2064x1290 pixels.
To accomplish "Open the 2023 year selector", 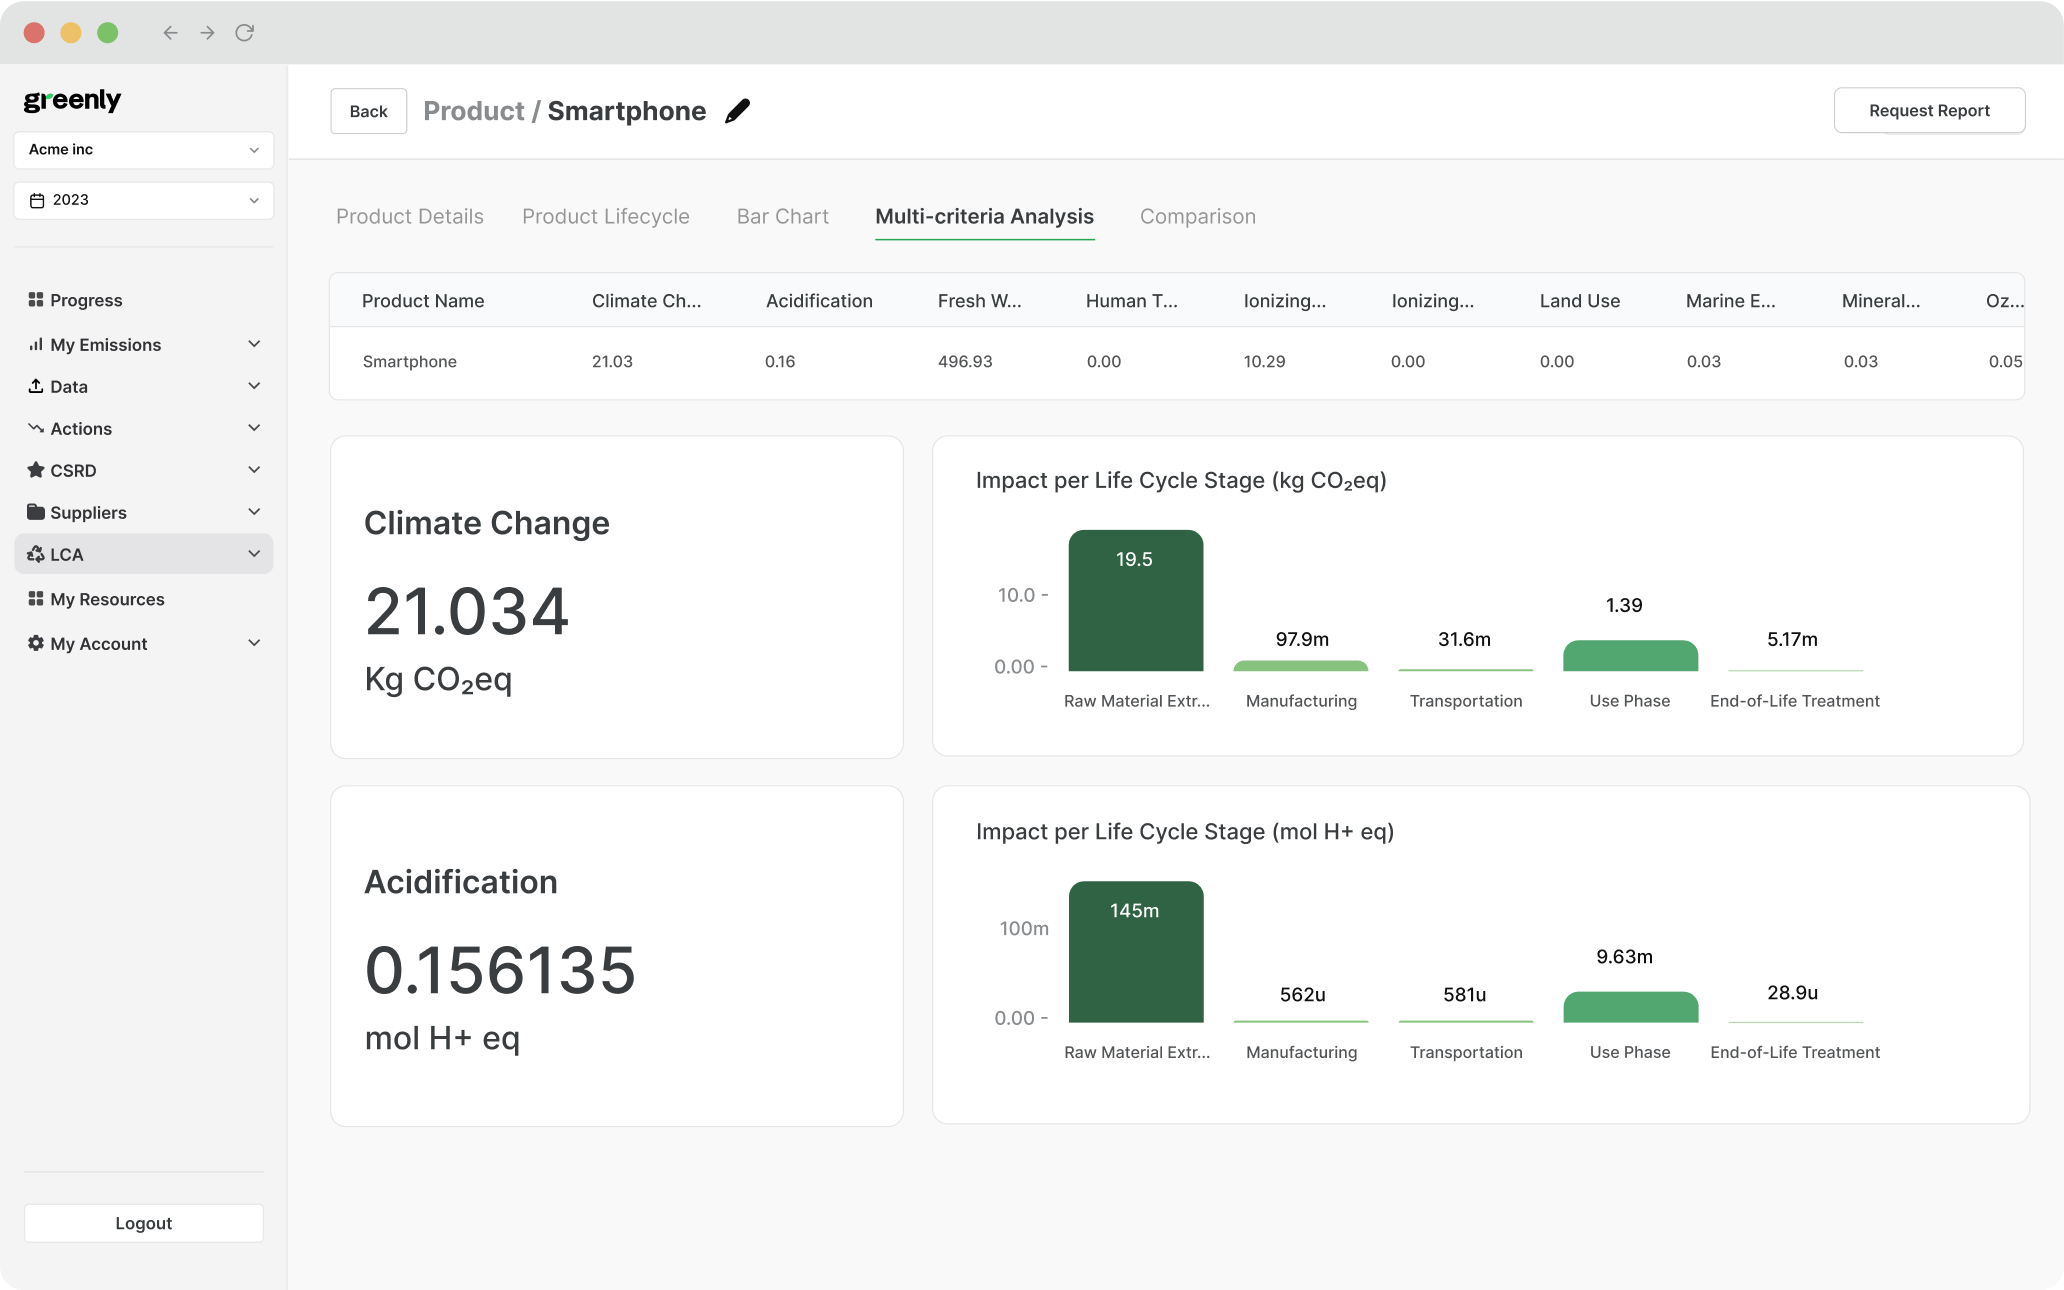I will 144,200.
